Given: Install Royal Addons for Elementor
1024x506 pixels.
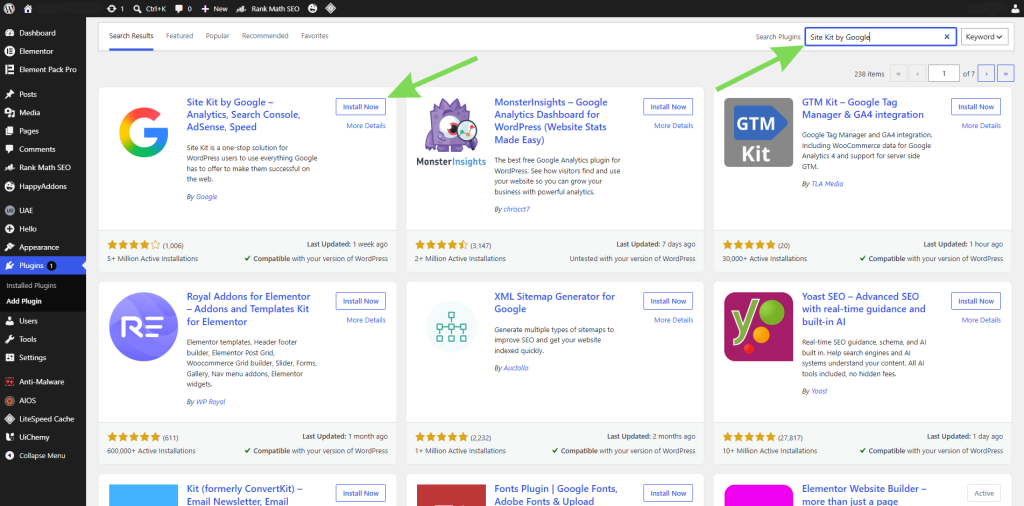Looking at the screenshot, I should 360,301.
